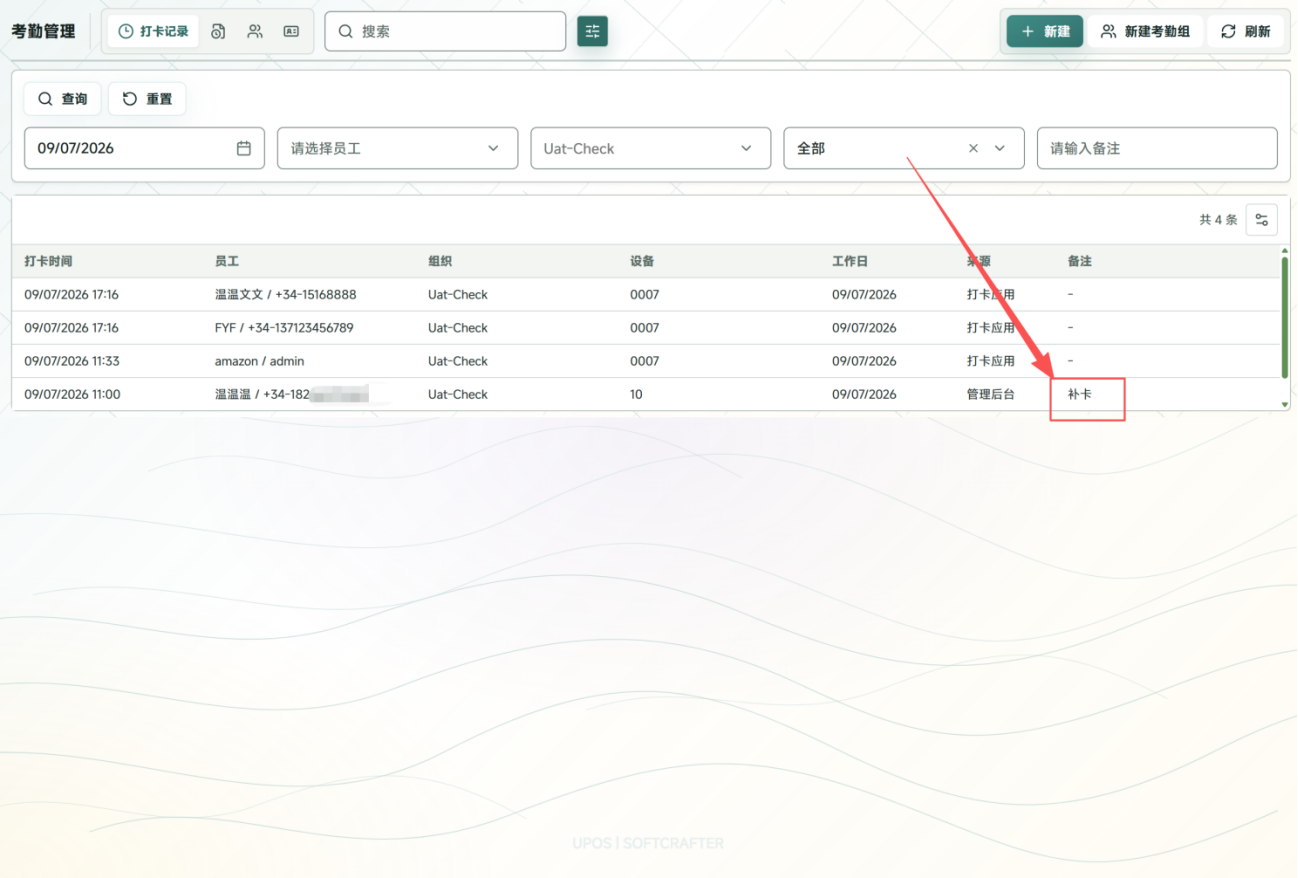Expand the 全部 dropdown arrow
Viewport: 1298px width, 878px height.
click(x=999, y=148)
